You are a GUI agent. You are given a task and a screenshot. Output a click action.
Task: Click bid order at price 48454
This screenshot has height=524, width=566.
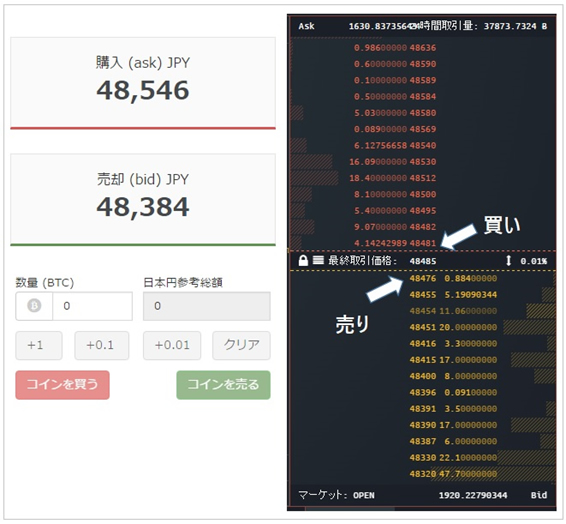pos(453,311)
